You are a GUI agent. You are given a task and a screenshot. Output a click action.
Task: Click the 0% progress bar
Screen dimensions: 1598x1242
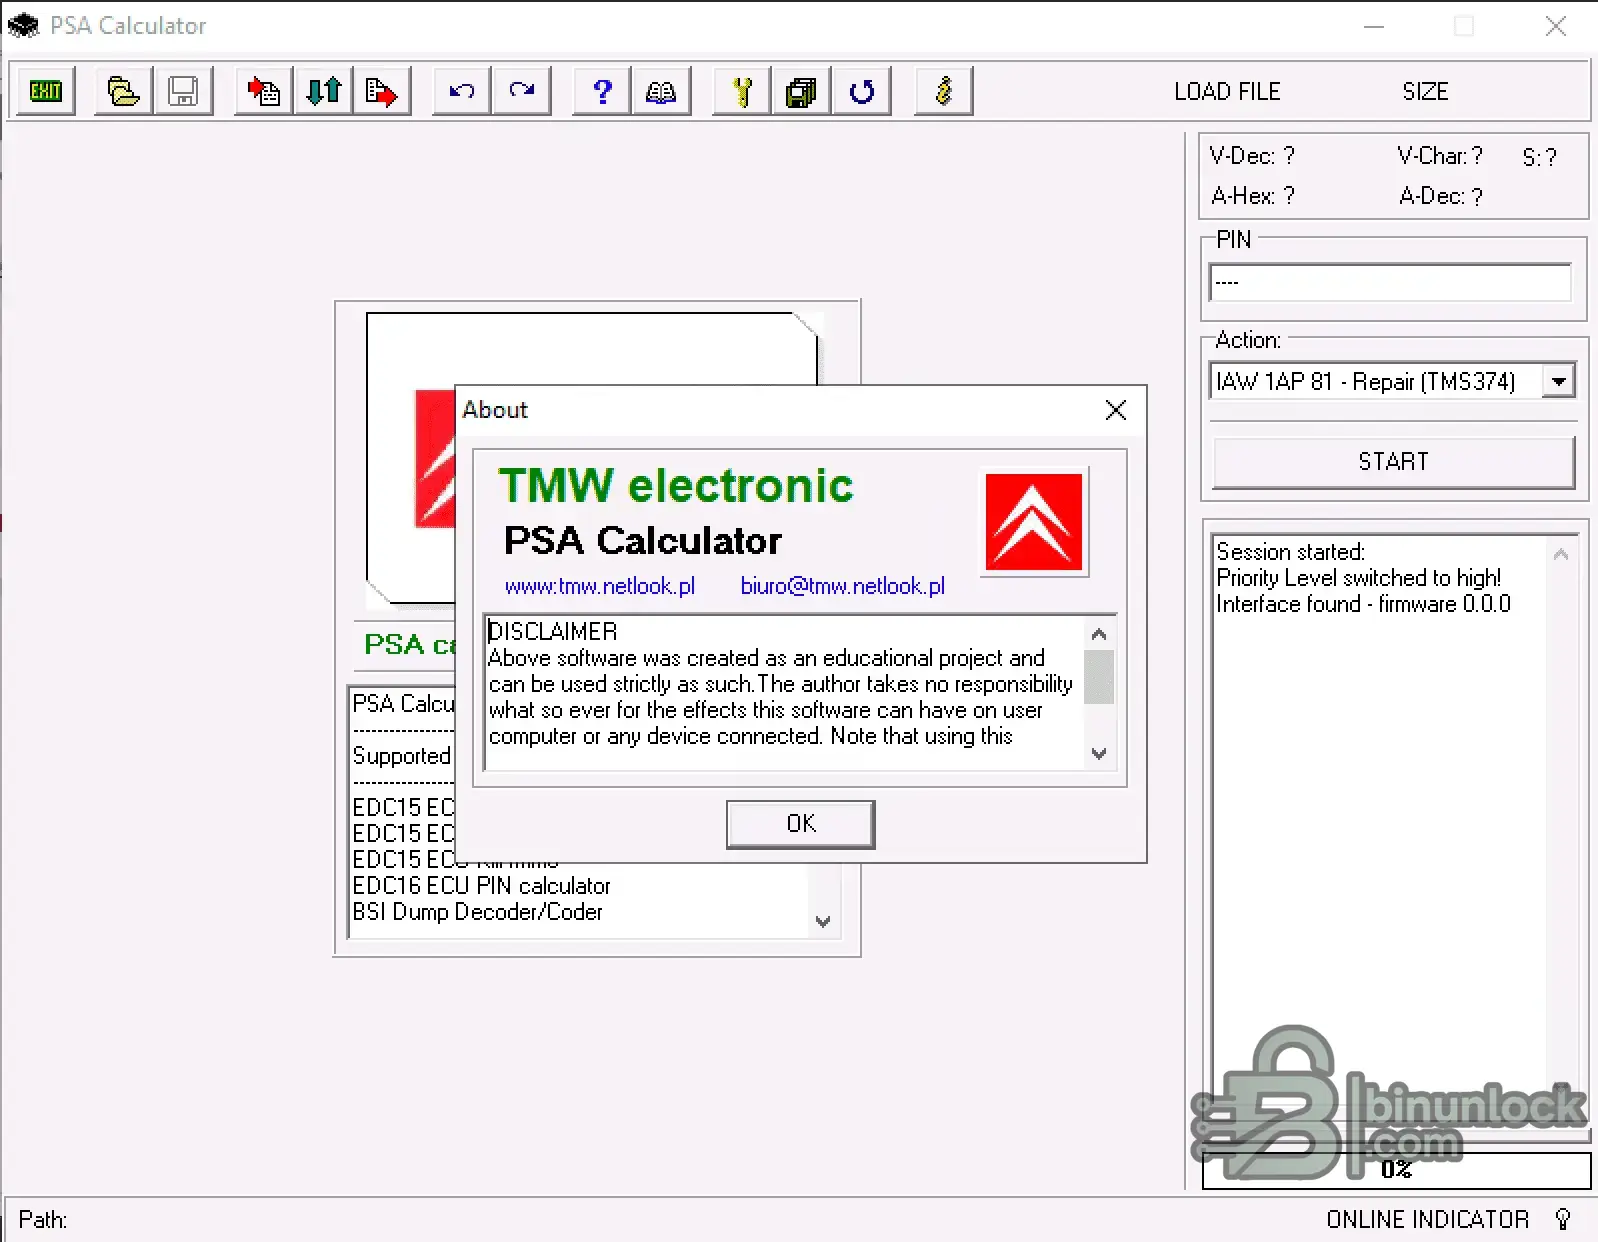[x=1396, y=1170]
